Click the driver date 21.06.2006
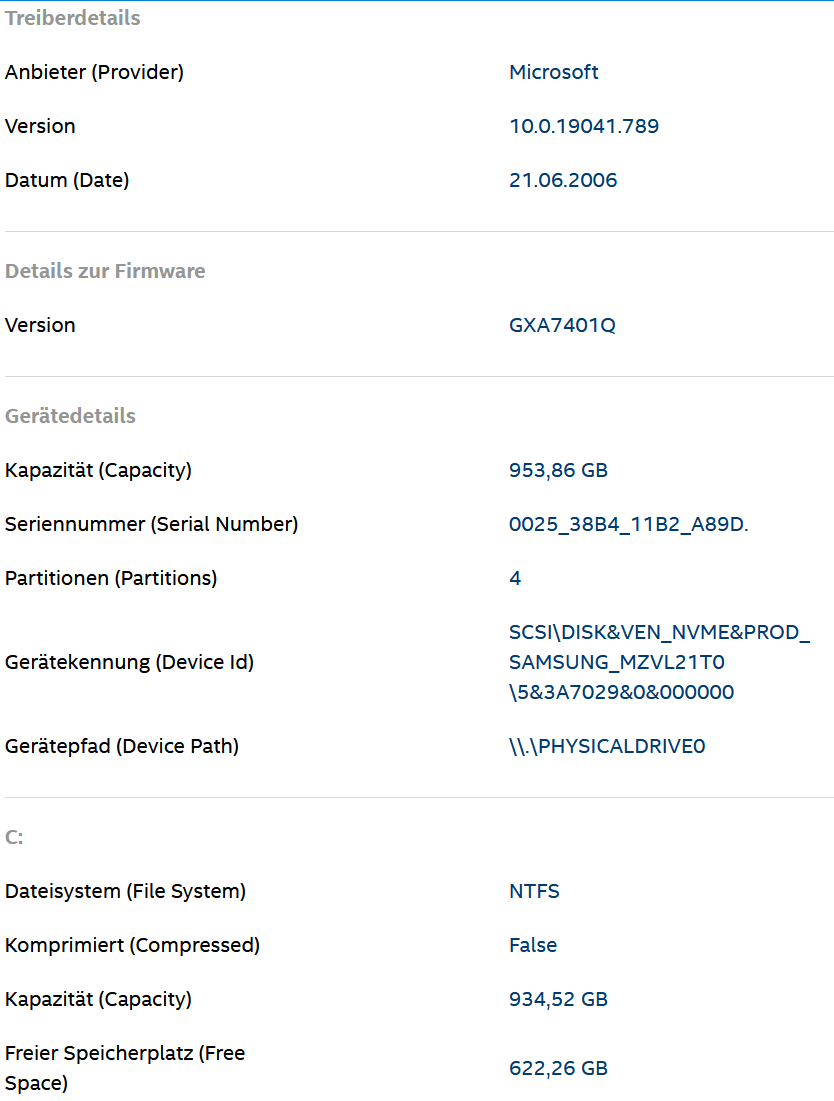834x1101 pixels. pos(562,180)
